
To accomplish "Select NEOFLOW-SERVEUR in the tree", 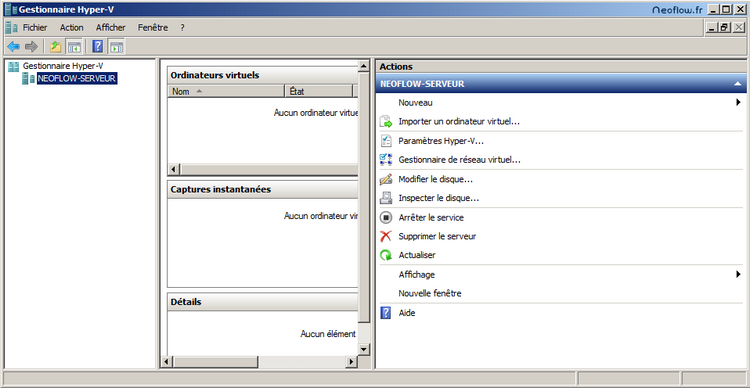I will (x=77, y=78).
